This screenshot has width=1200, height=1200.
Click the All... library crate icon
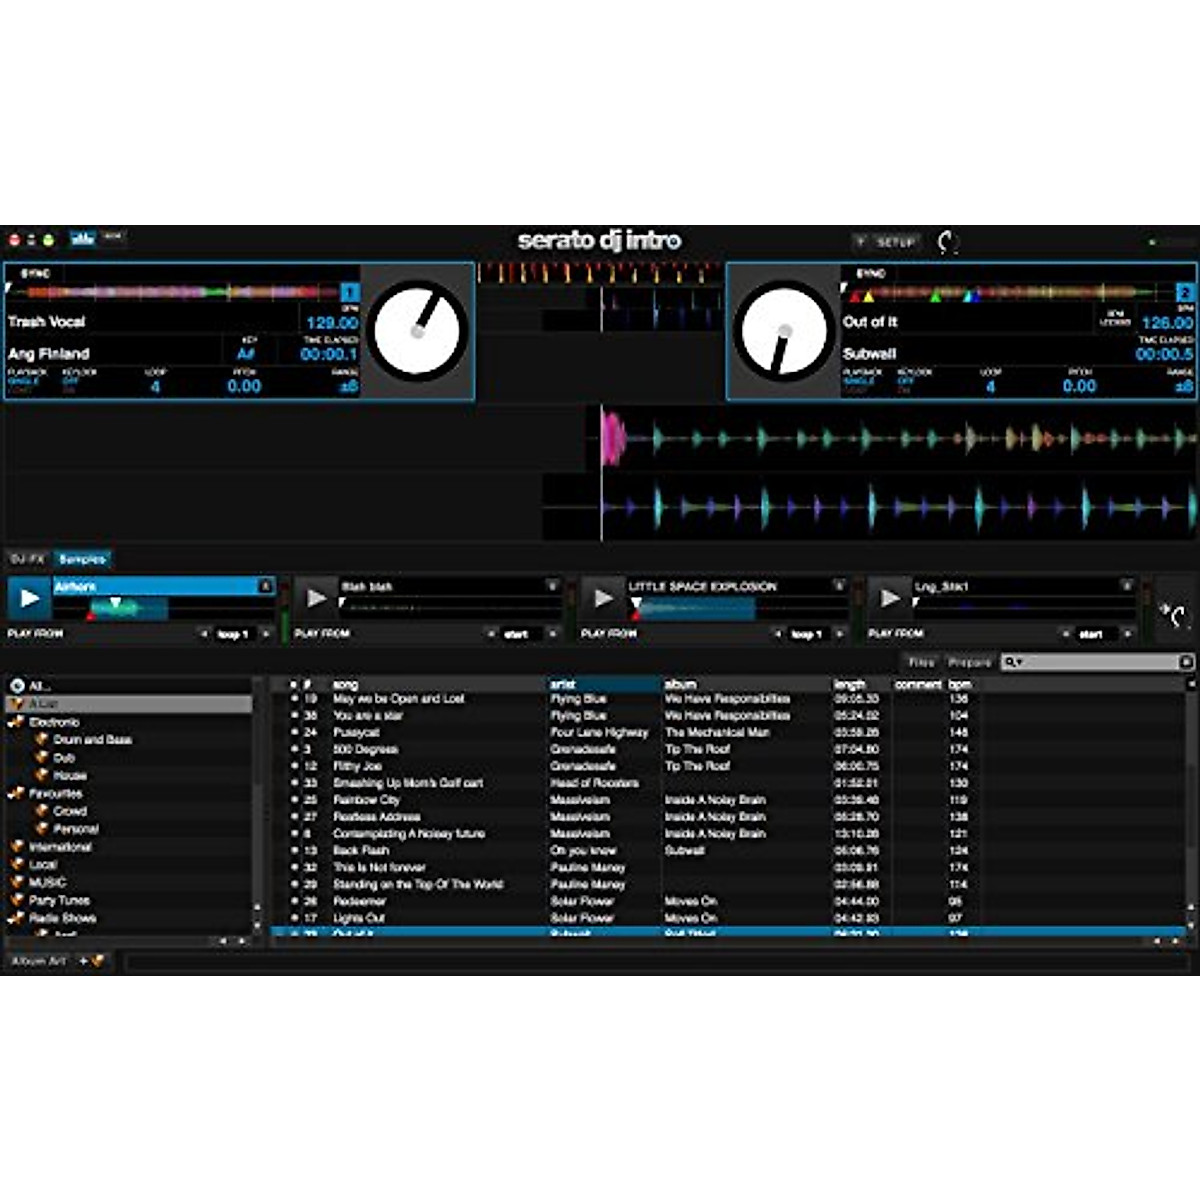(x=17, y=685)
